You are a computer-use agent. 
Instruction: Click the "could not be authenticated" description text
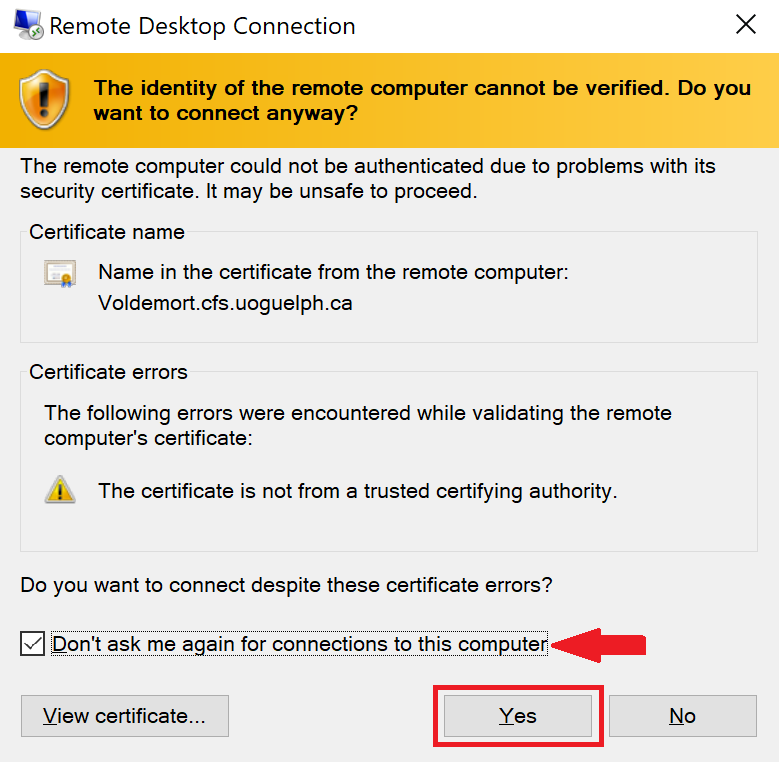coord(368,178)
